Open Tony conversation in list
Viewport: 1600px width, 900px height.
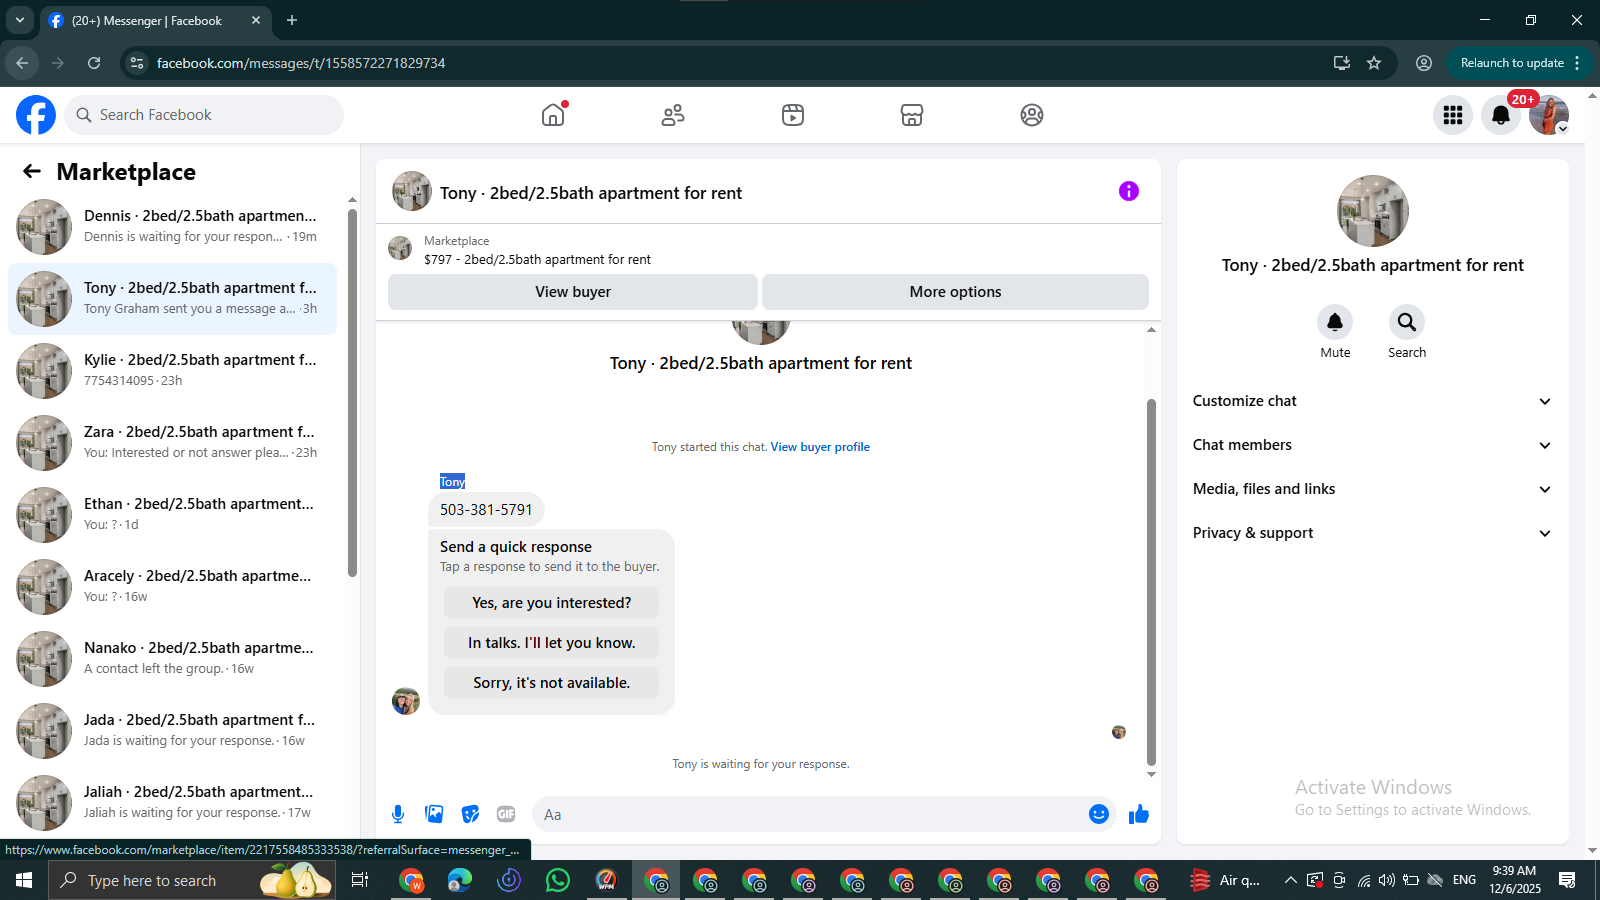[x=172, y=299]
